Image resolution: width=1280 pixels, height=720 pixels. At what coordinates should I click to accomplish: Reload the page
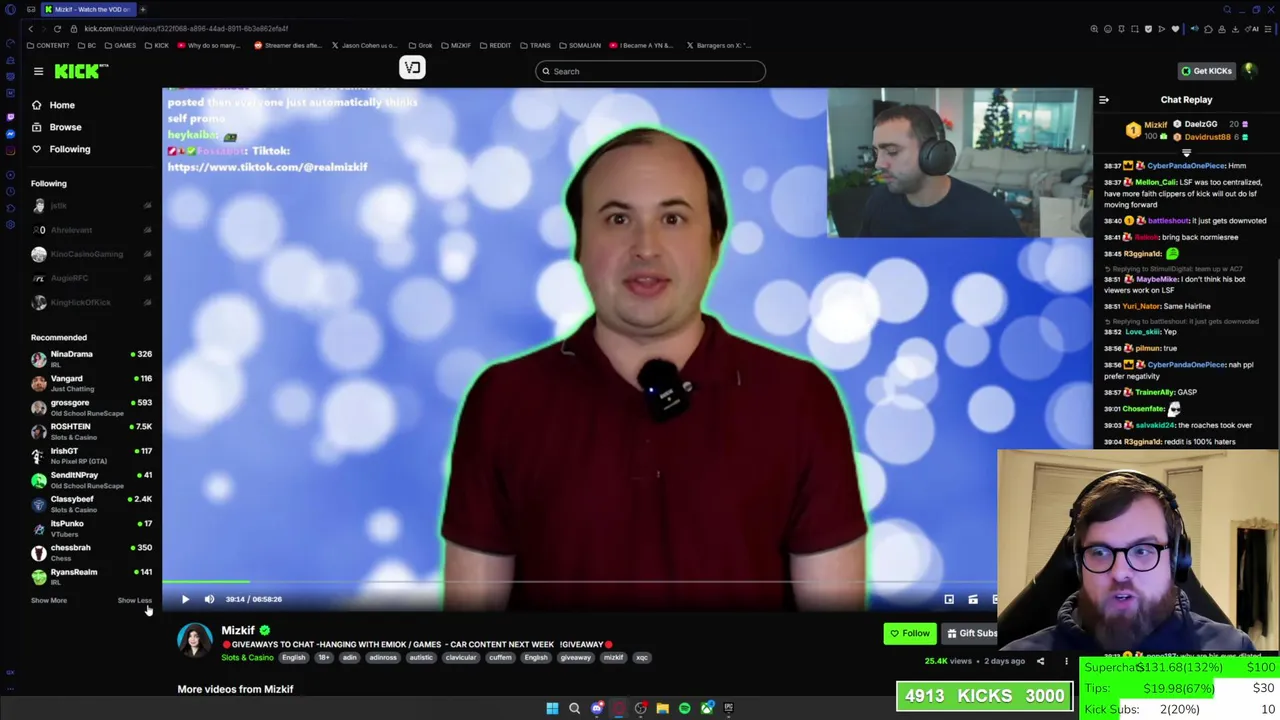[57, 28]
